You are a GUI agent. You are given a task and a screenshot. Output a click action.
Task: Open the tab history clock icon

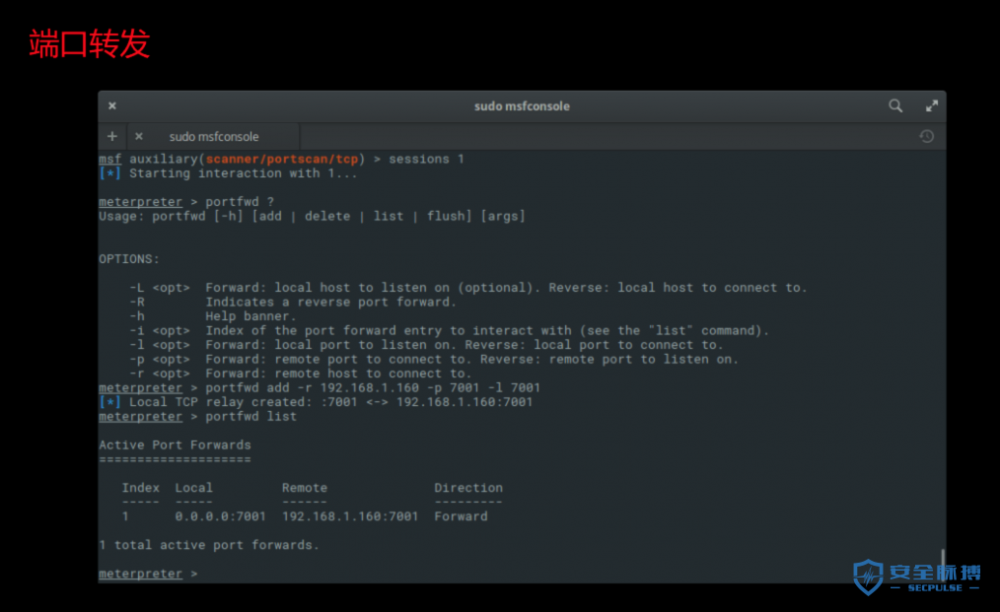point(927,136)
